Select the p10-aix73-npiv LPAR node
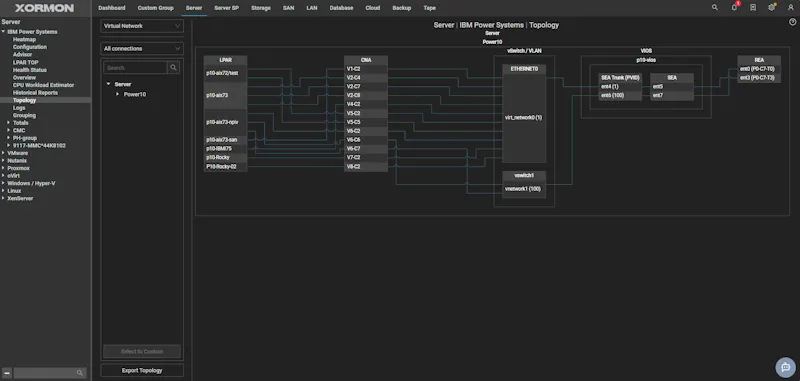The width and height of the screenshot is (800, 381). click(226, 122)
